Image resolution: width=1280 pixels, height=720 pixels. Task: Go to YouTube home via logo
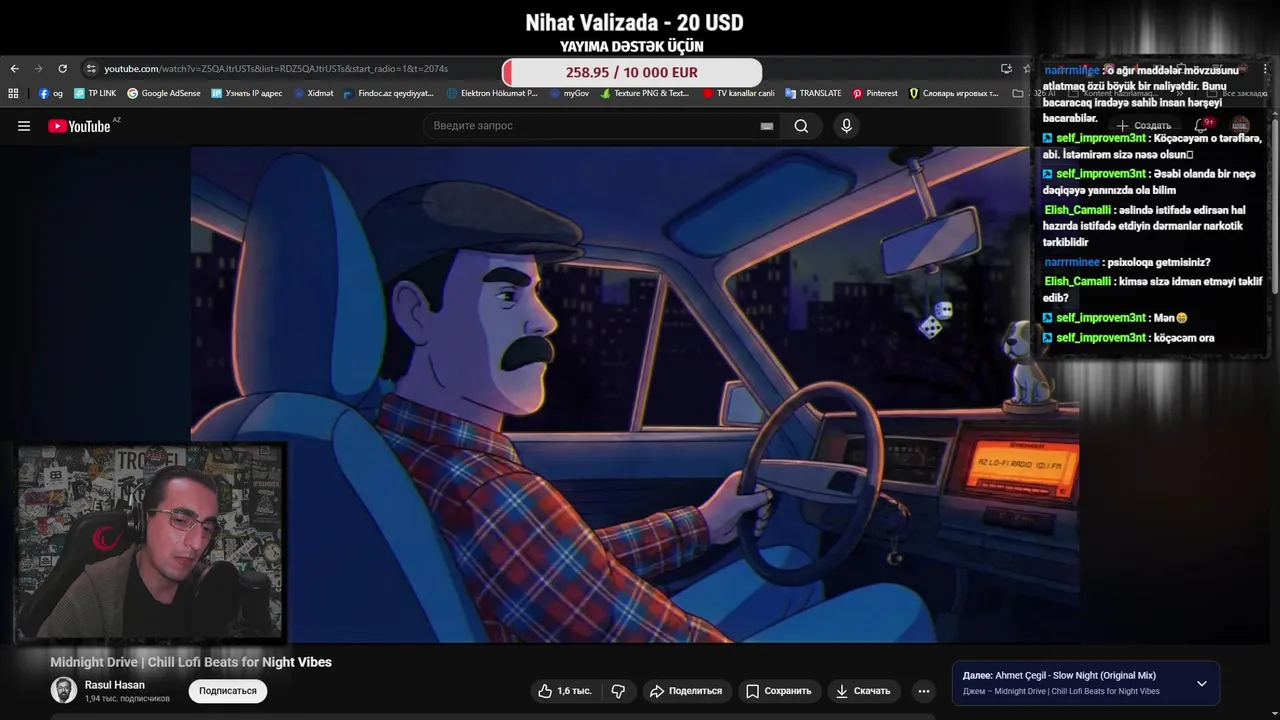pos(79,126)
